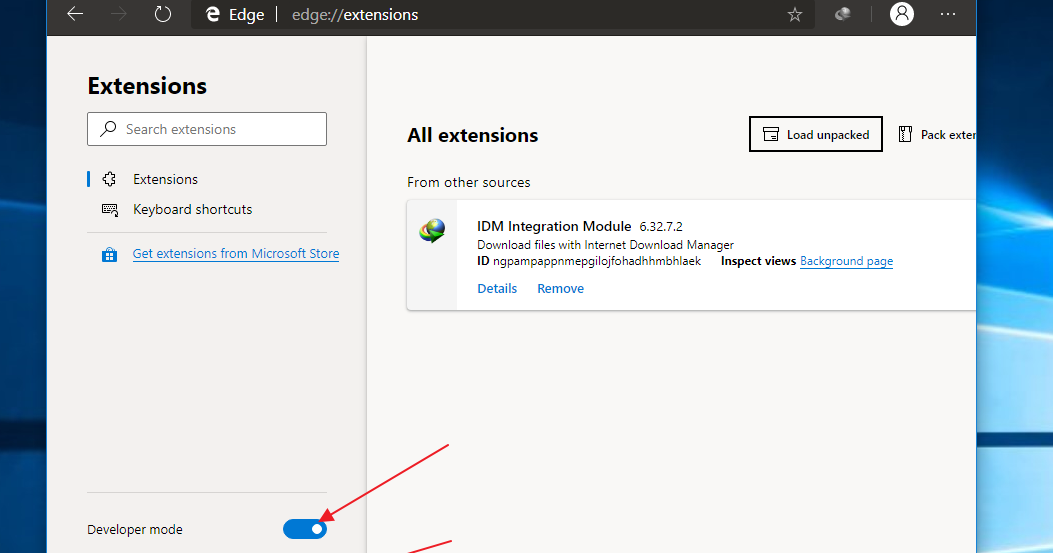Open the user profile avatar
Image resolution: width=1053 pixels, height=553 pixels.
coord(902,14)
